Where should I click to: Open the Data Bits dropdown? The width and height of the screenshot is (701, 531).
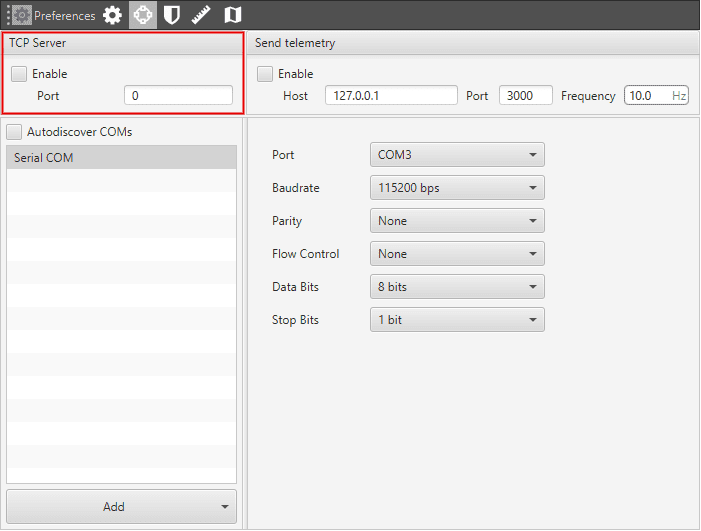[457, 287]
